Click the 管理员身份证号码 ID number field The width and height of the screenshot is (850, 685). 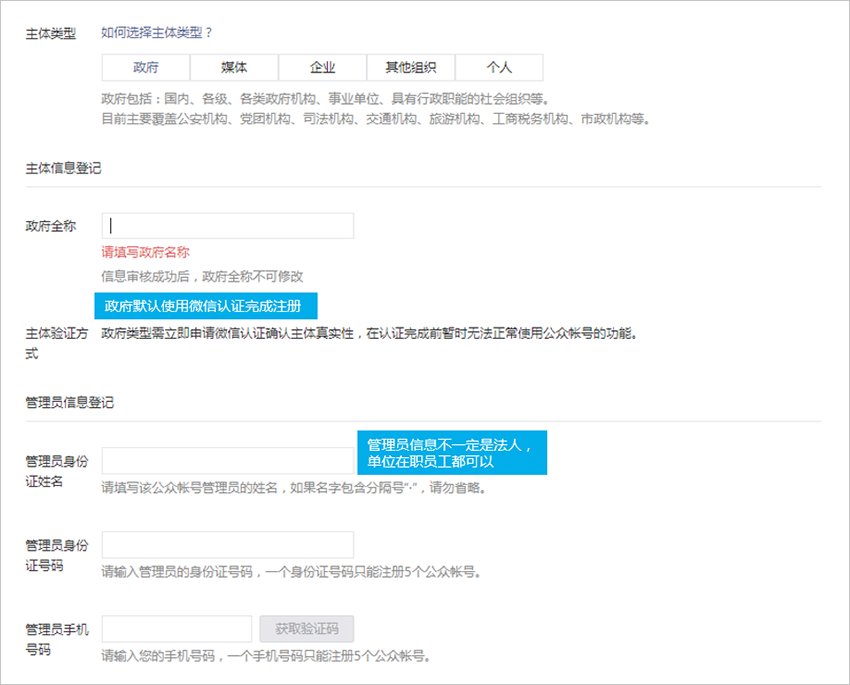[x=225, y=543]
